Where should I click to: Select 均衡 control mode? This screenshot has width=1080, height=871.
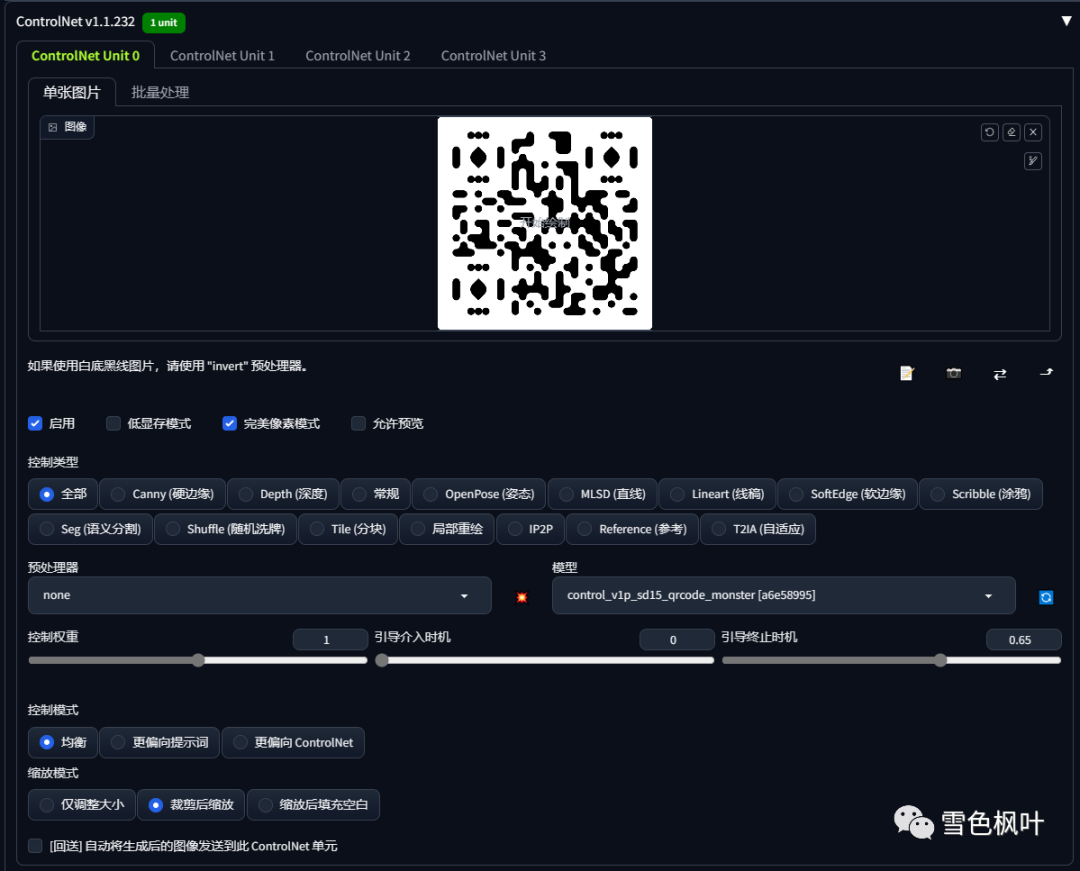tap(63, 742)
